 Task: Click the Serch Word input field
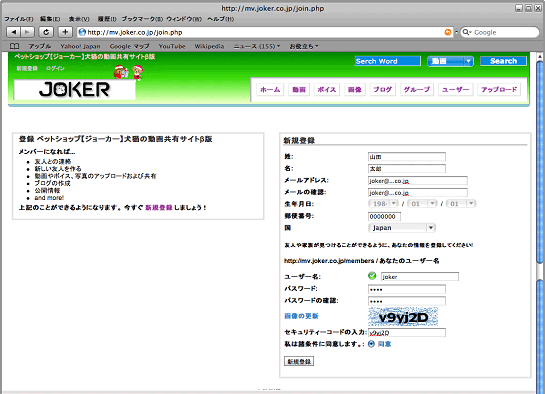pos(388,61)
